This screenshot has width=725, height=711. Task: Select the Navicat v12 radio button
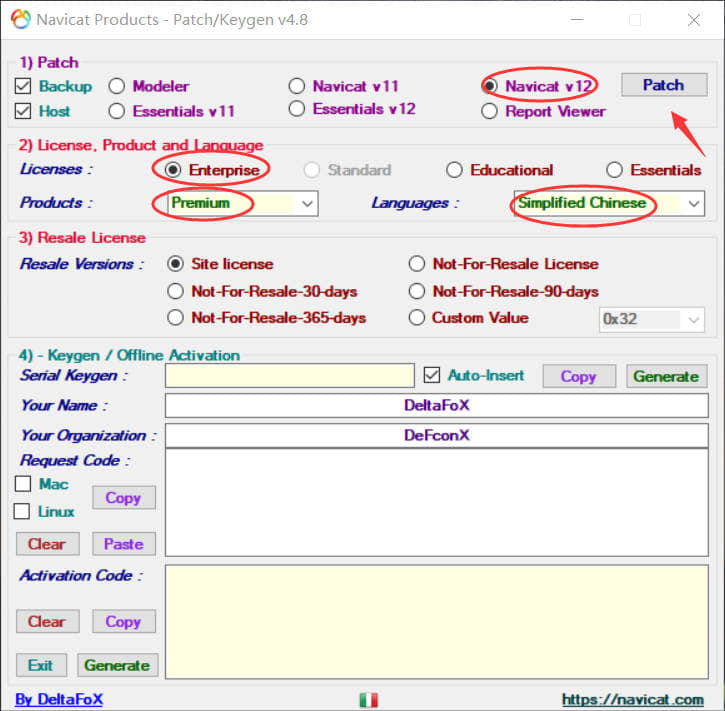(x=489, y=86)
